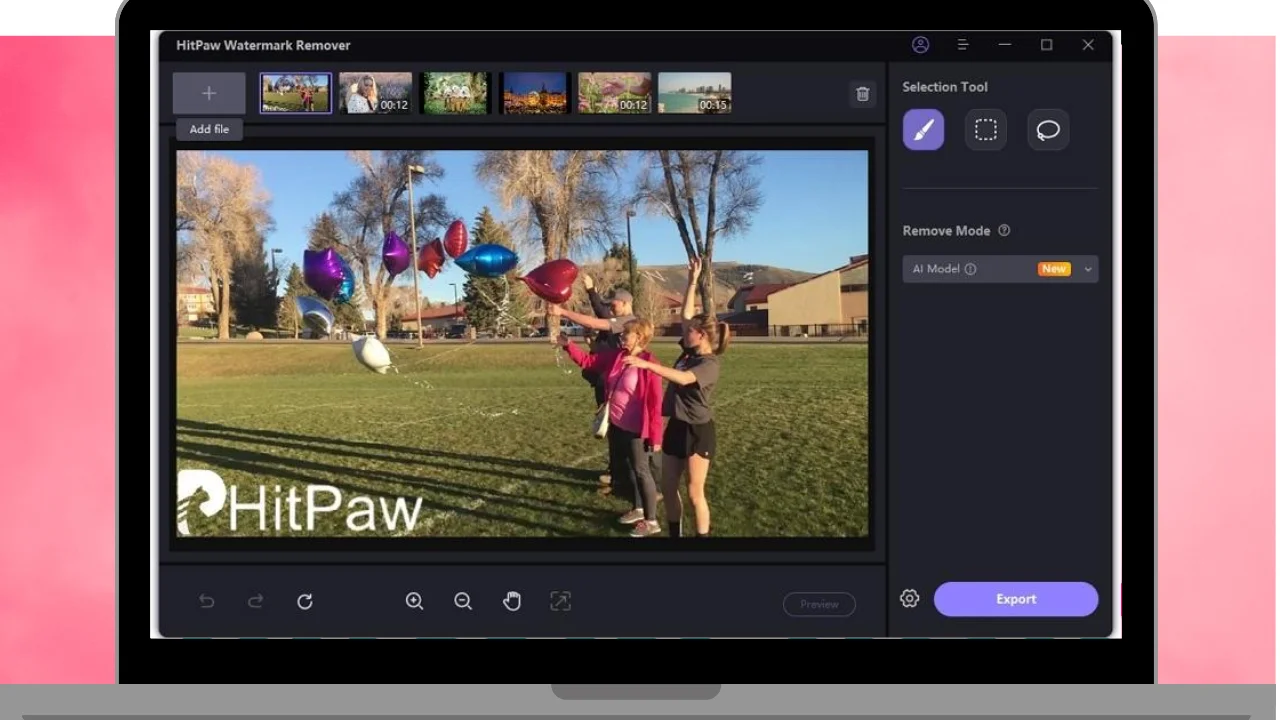This screenshot has height=720, width=1280.
Task: Delete files with the trash icon
Action: (x=863, y=94)
